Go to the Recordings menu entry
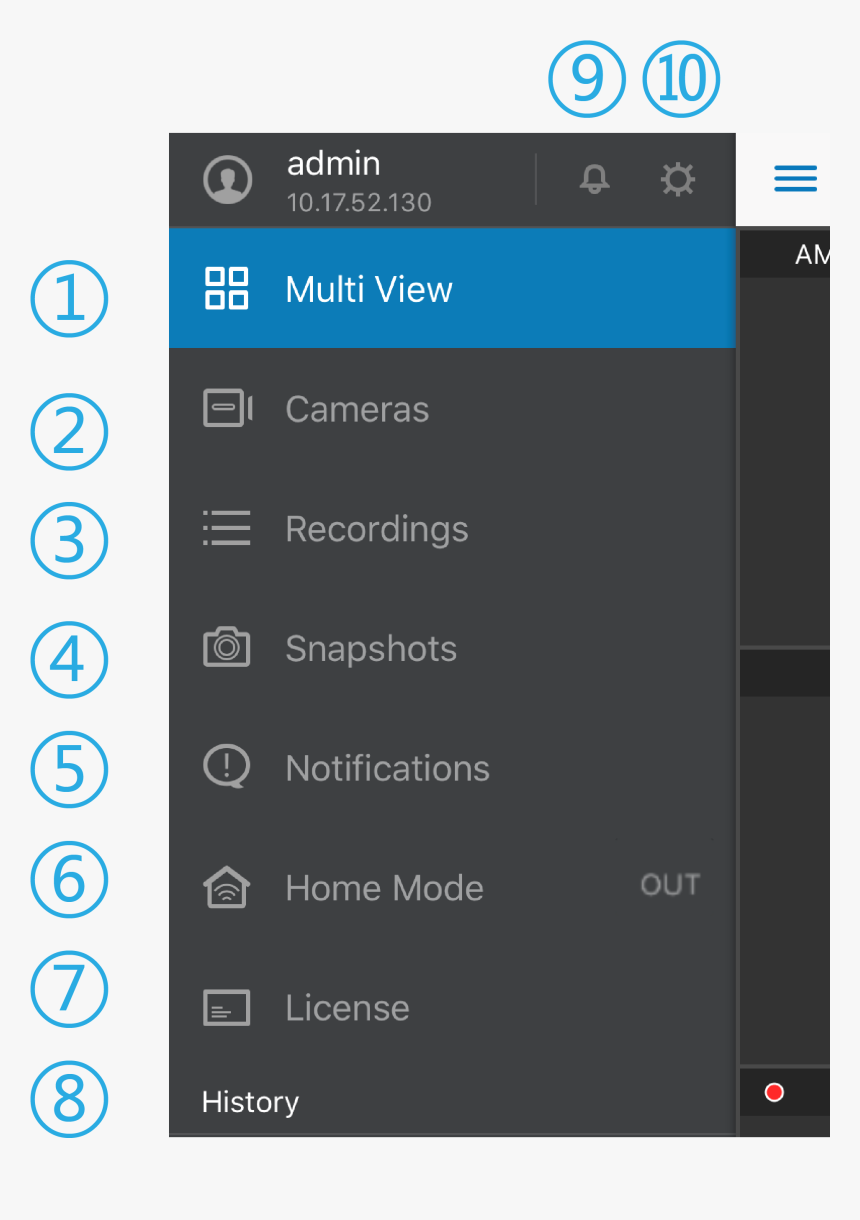 click(377, 529)
